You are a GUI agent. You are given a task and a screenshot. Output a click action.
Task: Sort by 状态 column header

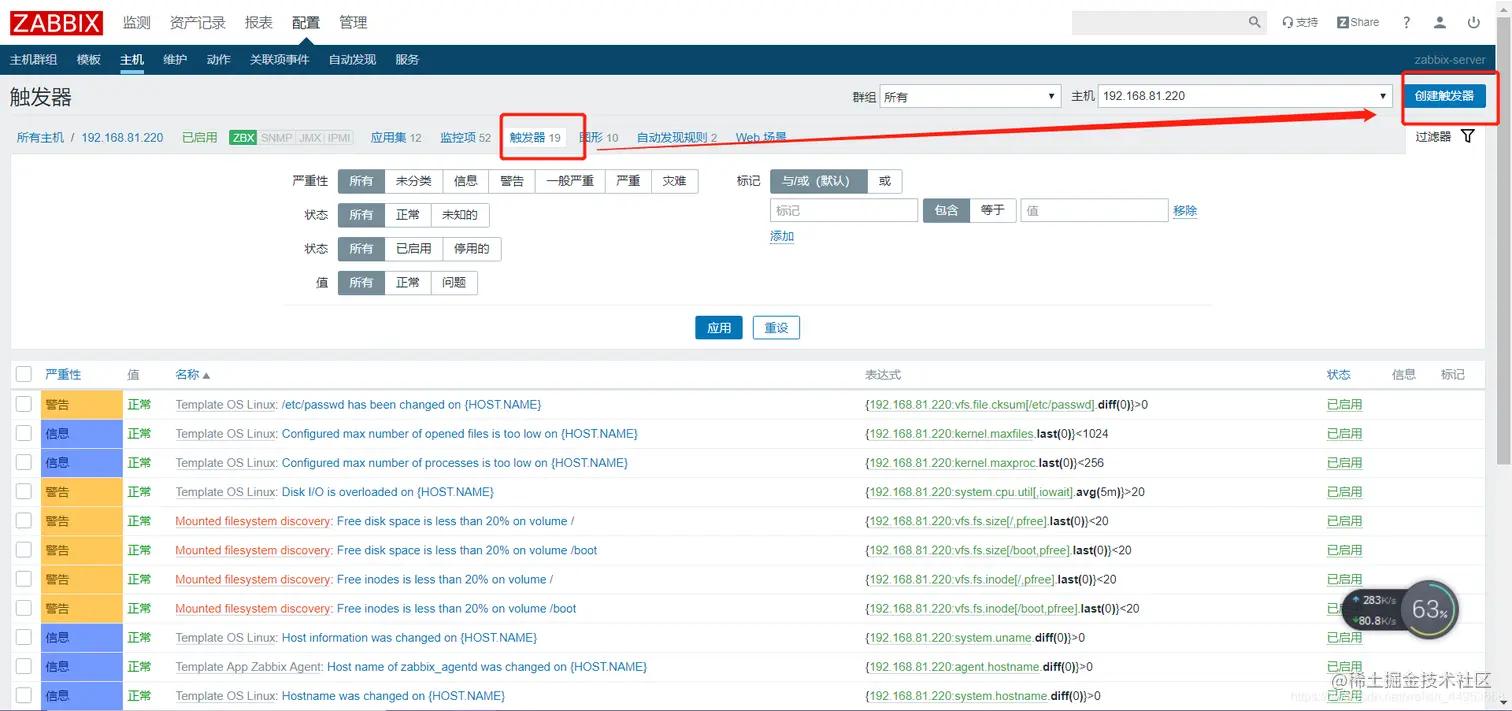1338,375
